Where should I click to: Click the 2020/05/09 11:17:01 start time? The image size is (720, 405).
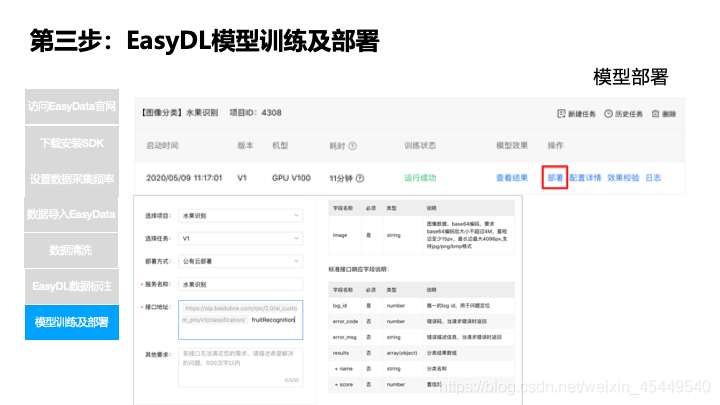tap(184, 178)
